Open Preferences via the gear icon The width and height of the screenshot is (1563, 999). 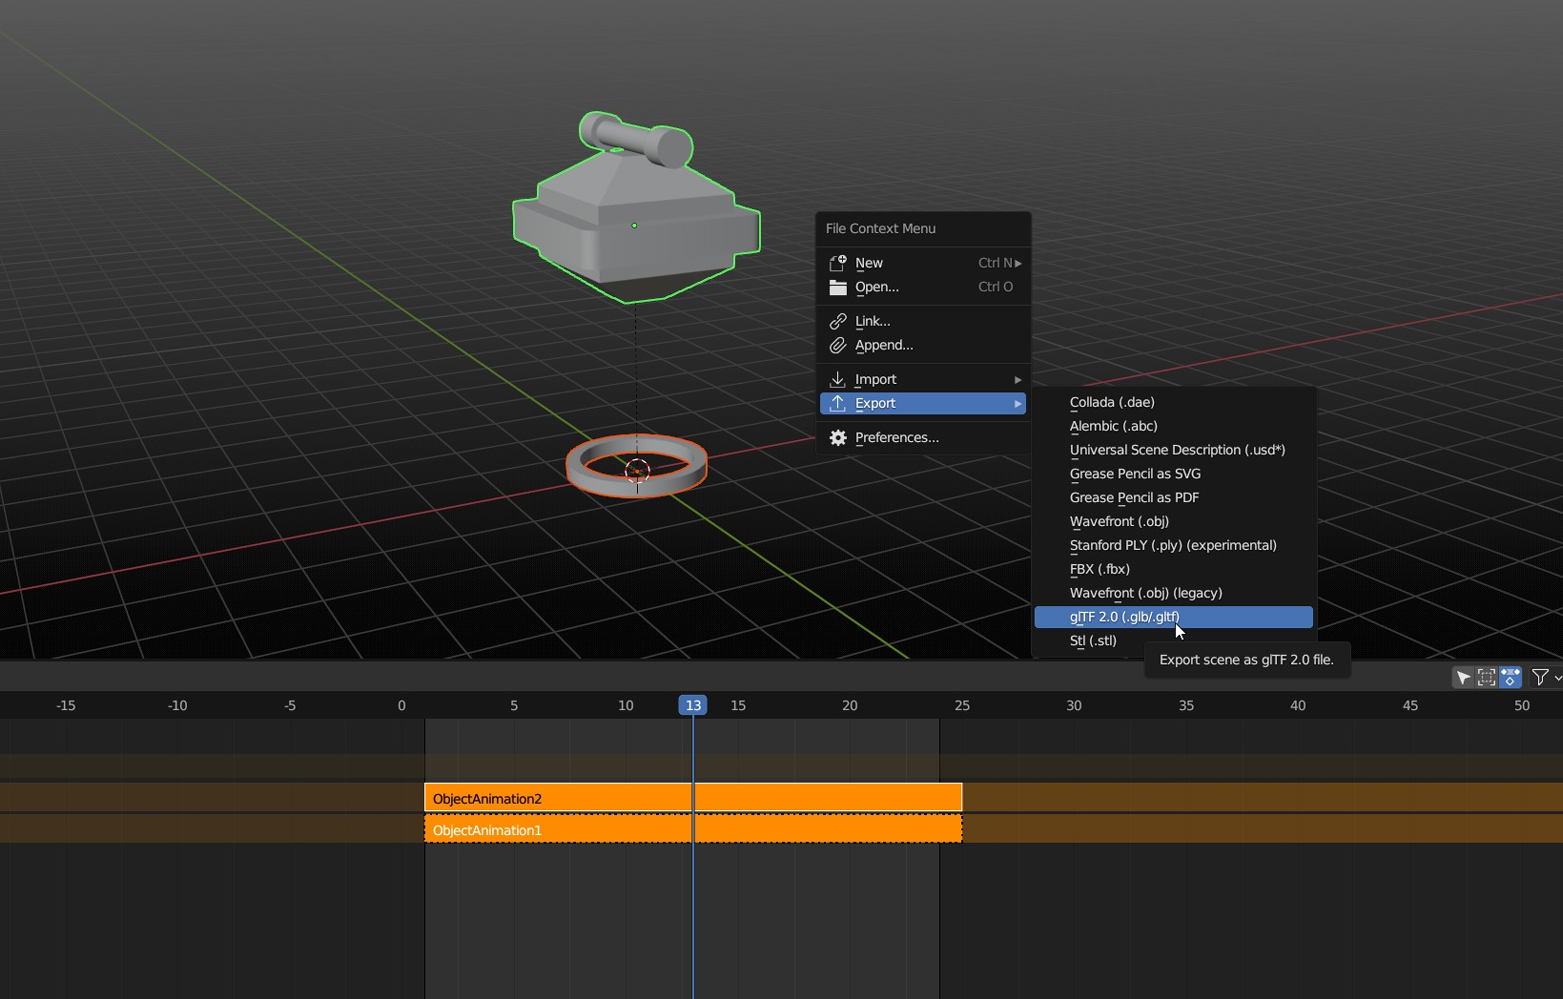click(x=838, y=437)
